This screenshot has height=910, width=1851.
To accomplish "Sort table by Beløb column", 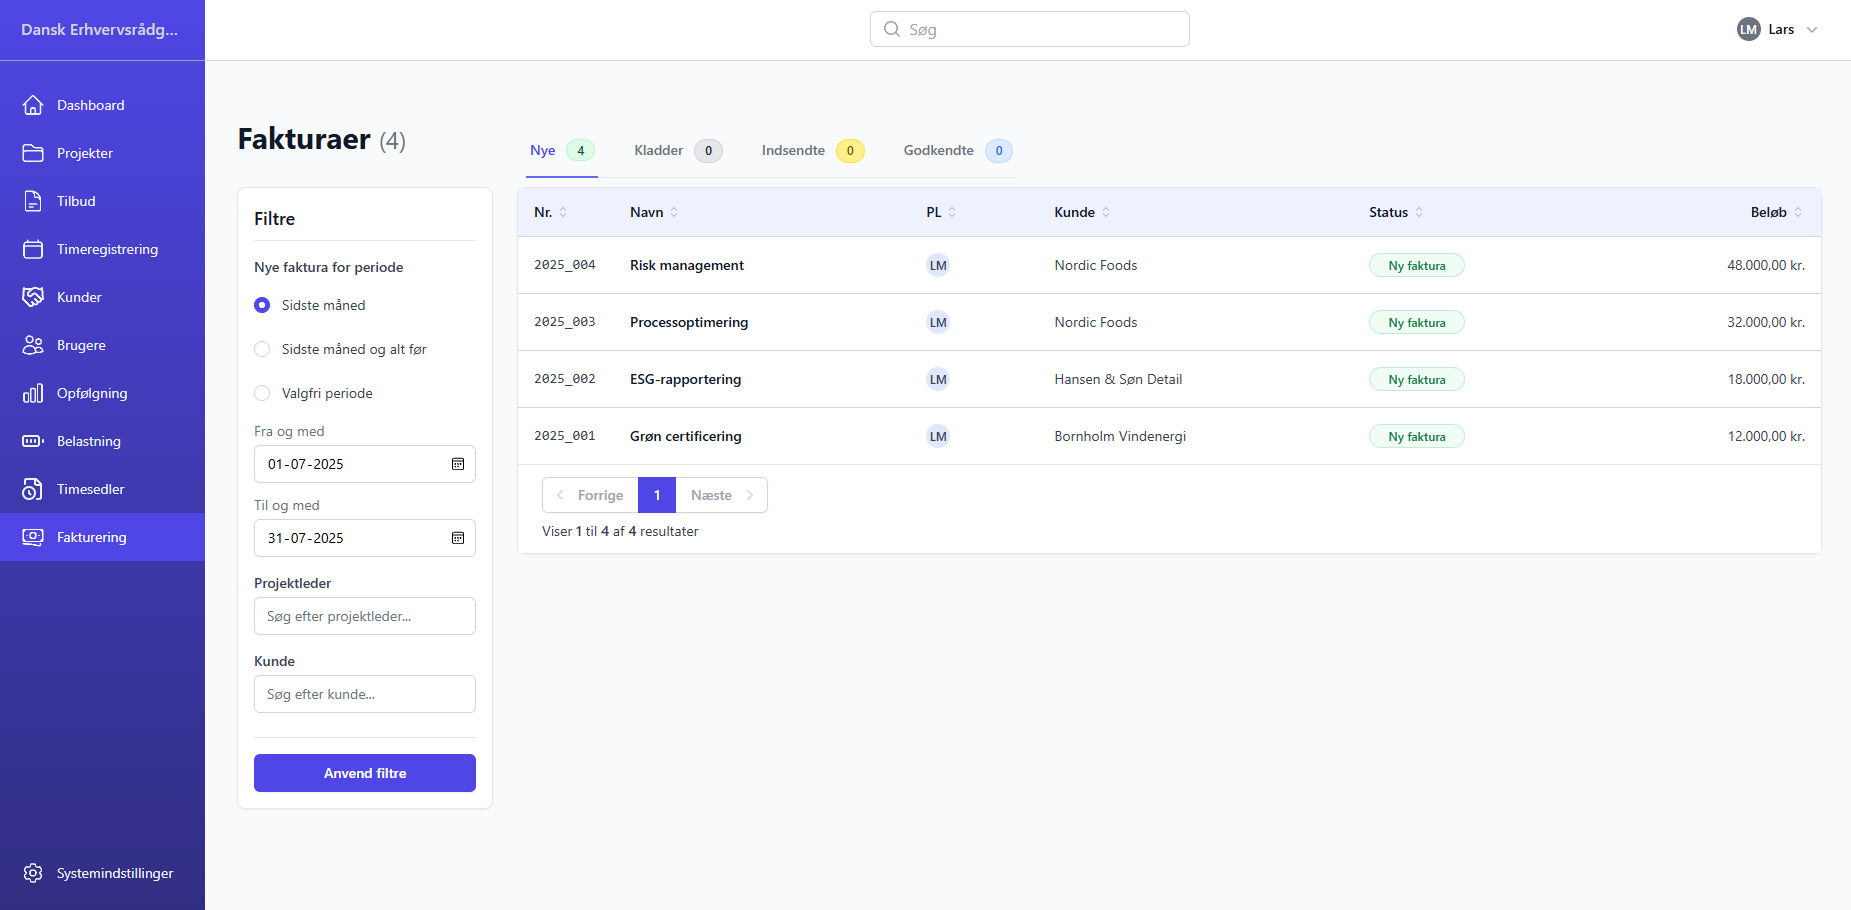I will tap(1777, 212).
